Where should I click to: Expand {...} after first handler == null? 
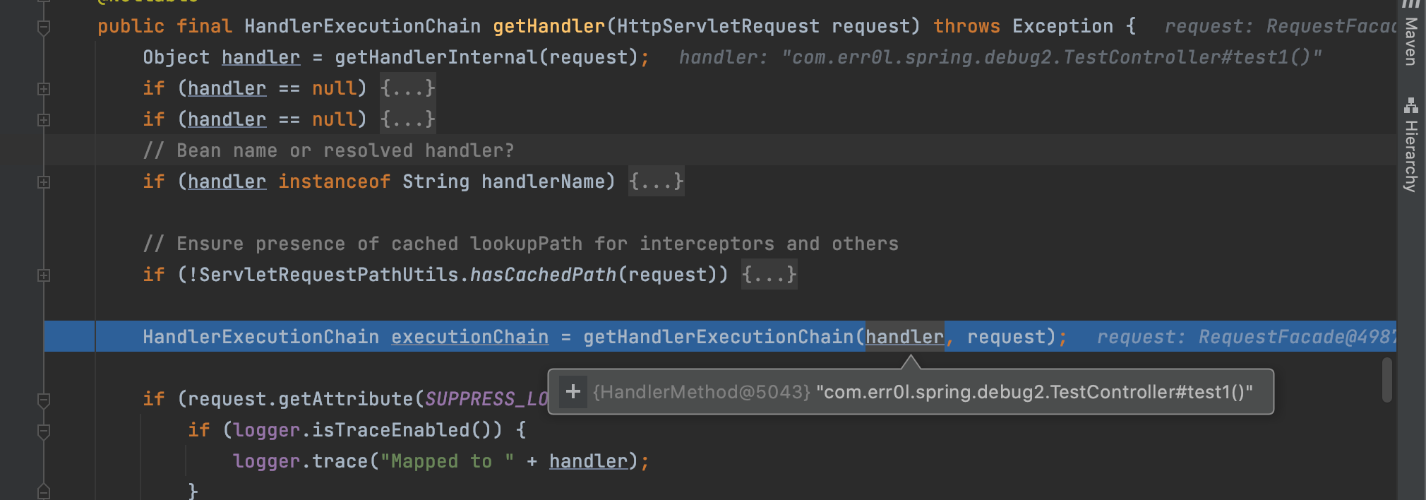click(407, 89)
